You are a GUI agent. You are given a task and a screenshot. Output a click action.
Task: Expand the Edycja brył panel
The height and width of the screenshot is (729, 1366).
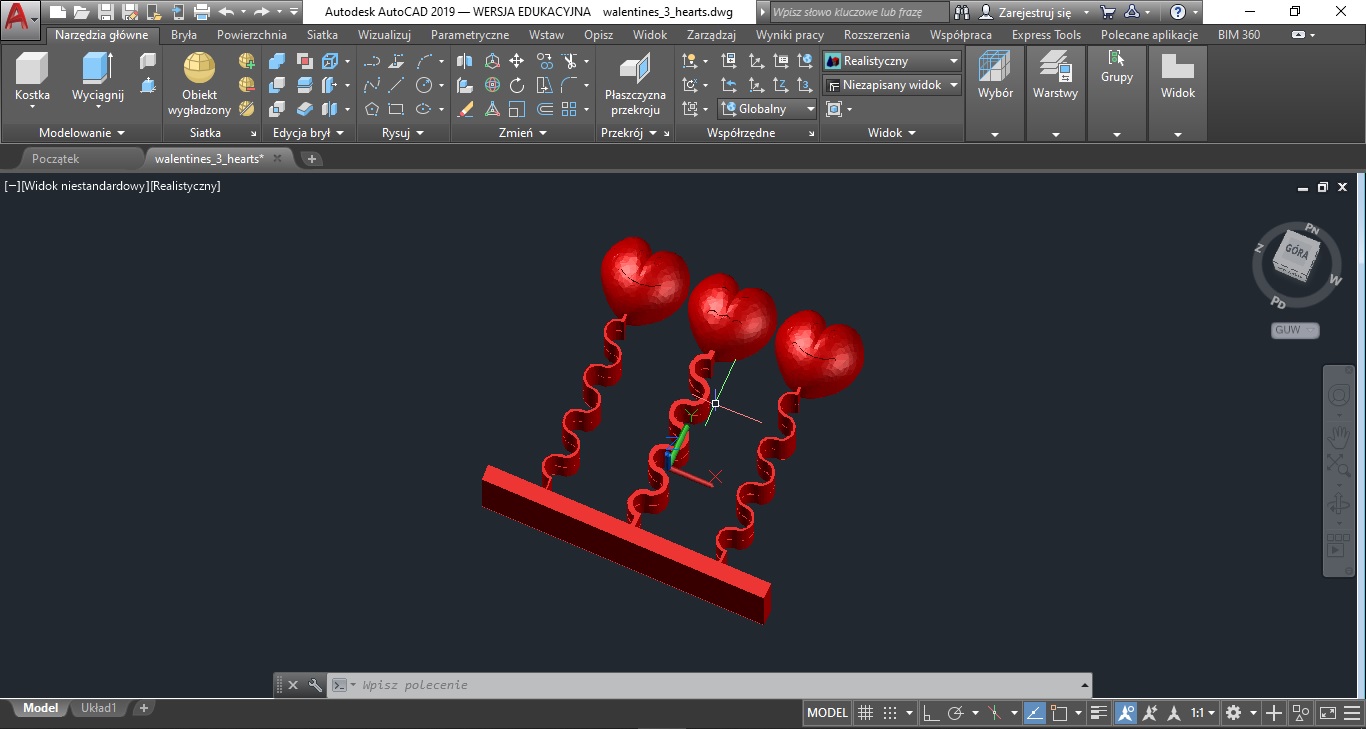click(308, 132)
